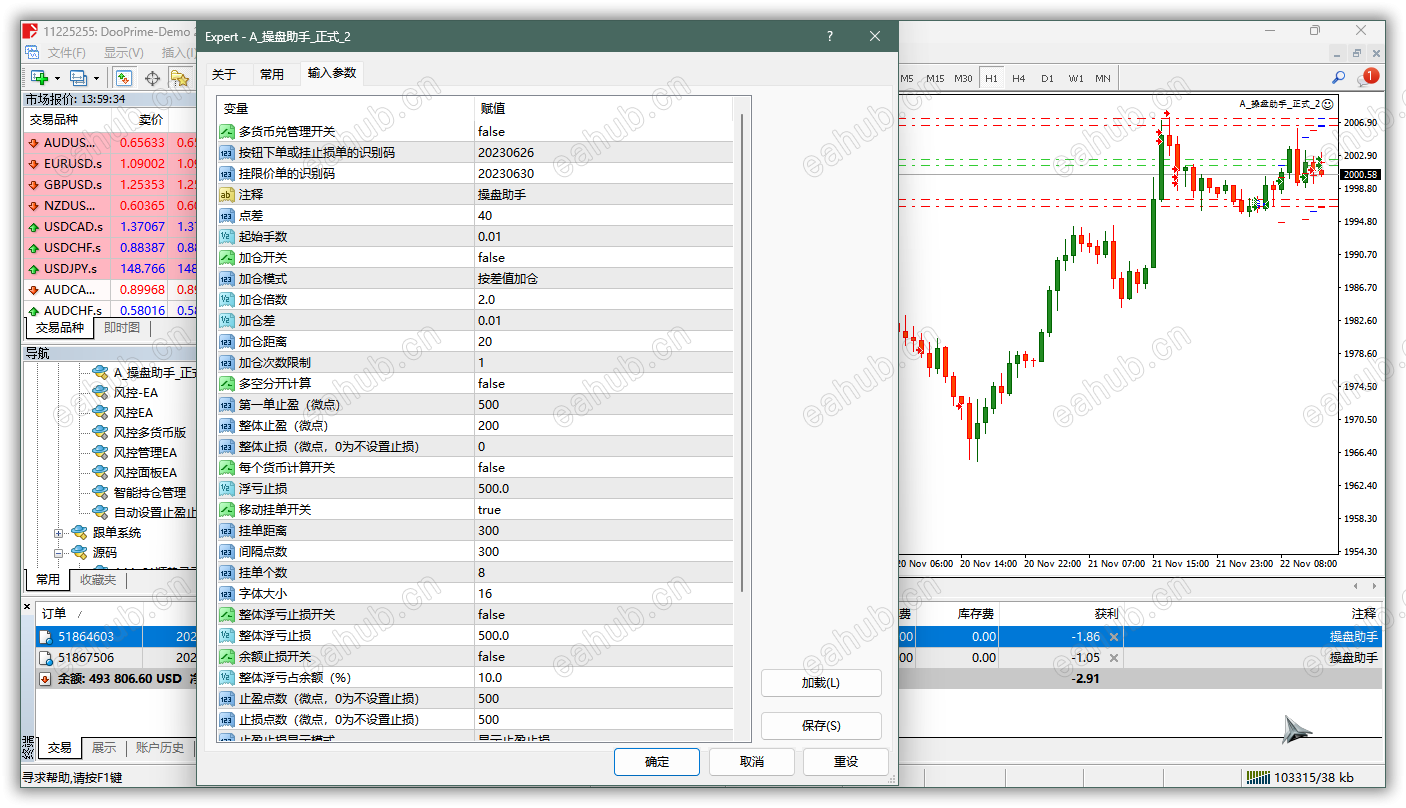Edit the 起始手数 value 0.01
This screenshot has height=808, width=1406.
point(603,236)
